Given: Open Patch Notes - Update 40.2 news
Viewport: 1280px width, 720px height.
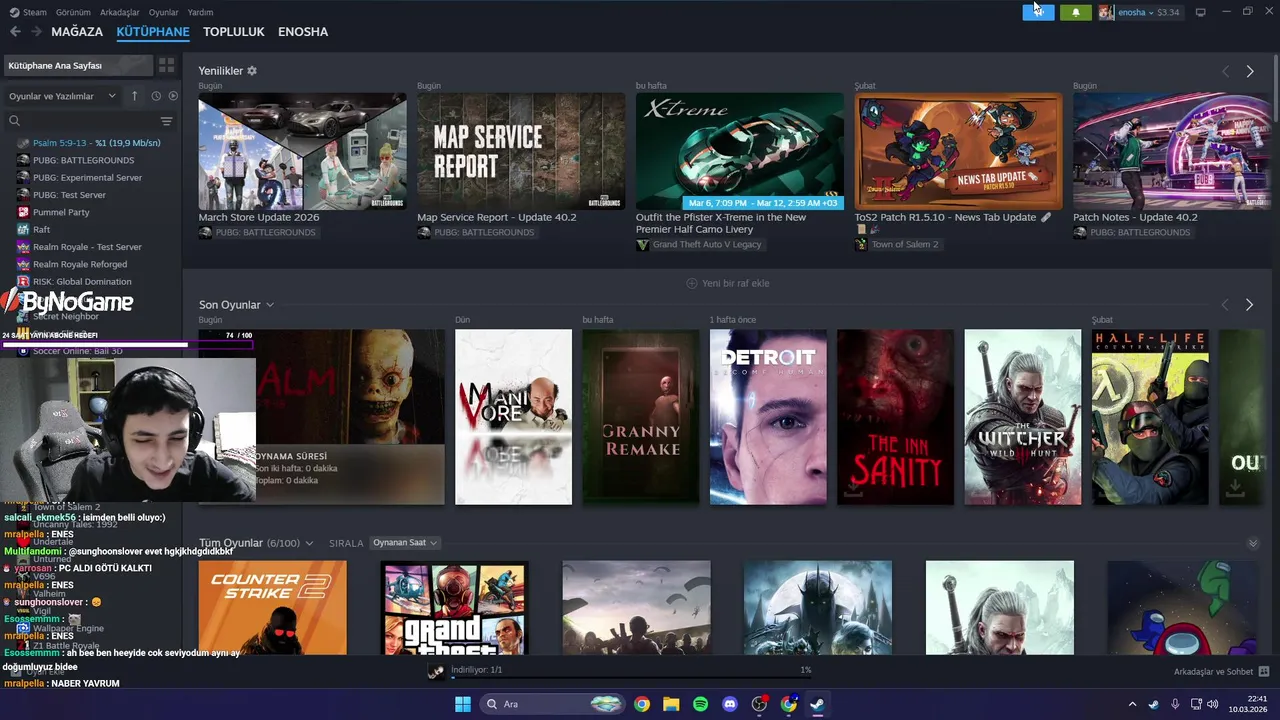Looking at the screenshot, I should pyautogui.click(x=1172, y=152).
